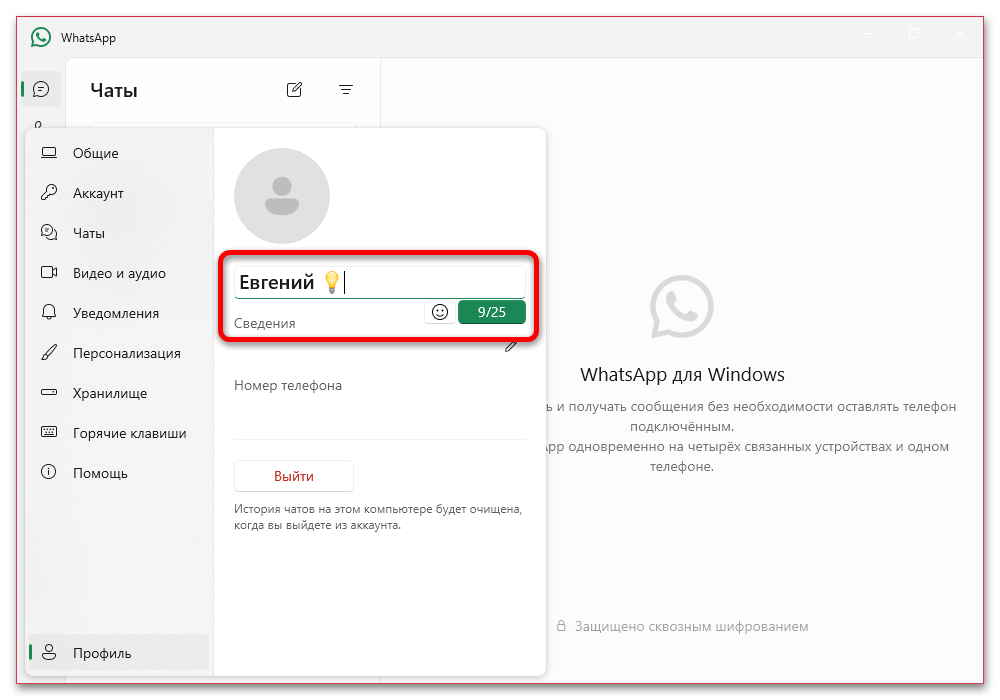Open the chat filter icon
The image size is (1000, 700).
346,90
